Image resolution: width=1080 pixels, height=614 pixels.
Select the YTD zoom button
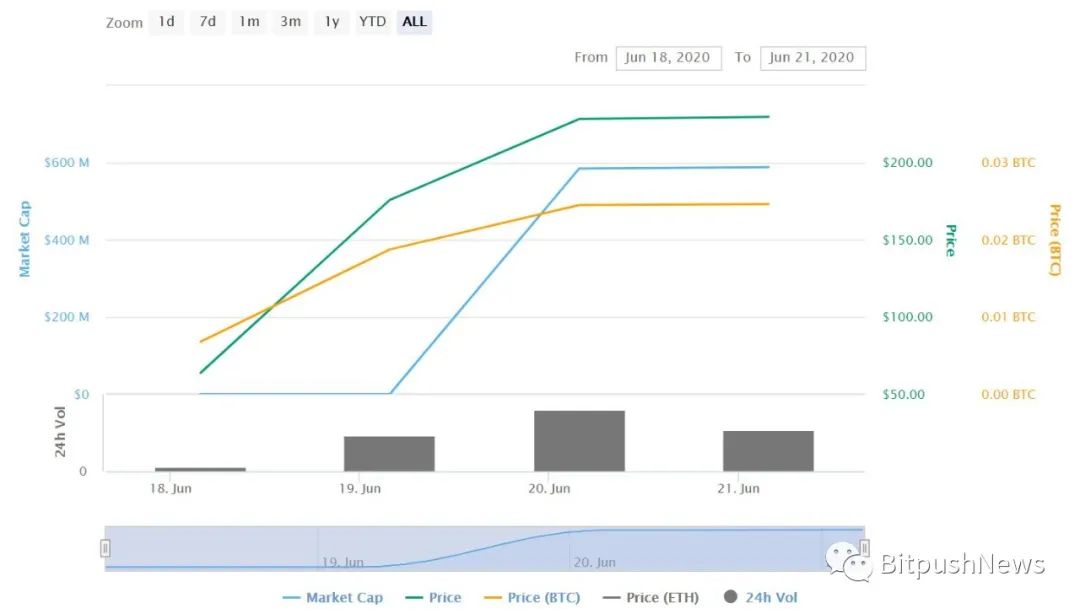point(372,22)
